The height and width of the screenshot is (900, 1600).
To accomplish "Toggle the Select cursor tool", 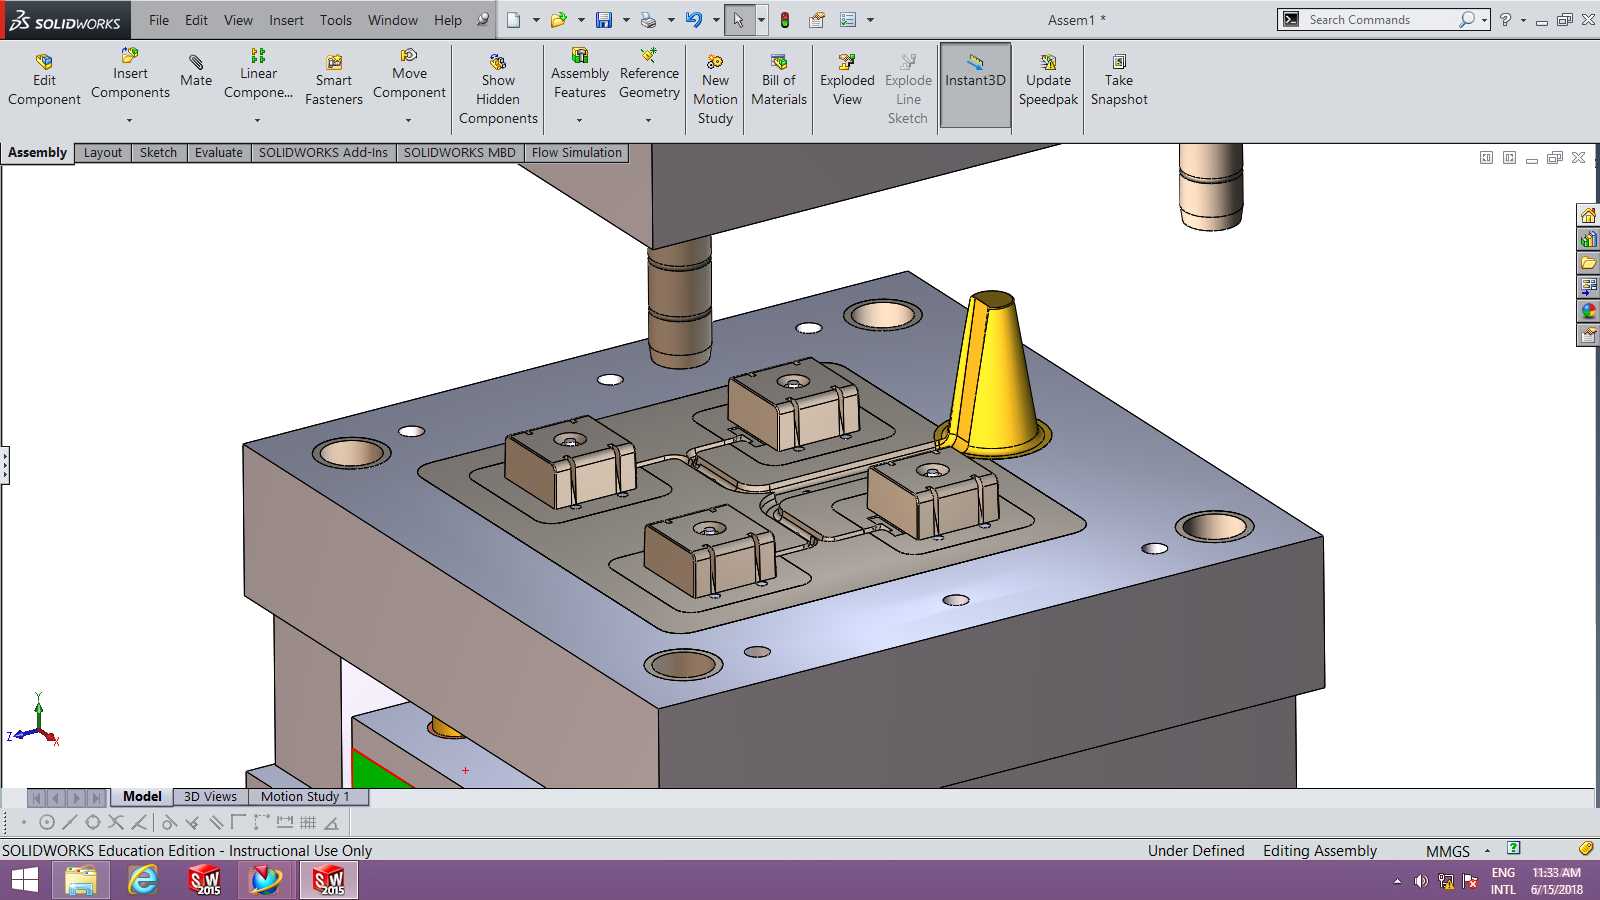I will click(x=738, y=20).
